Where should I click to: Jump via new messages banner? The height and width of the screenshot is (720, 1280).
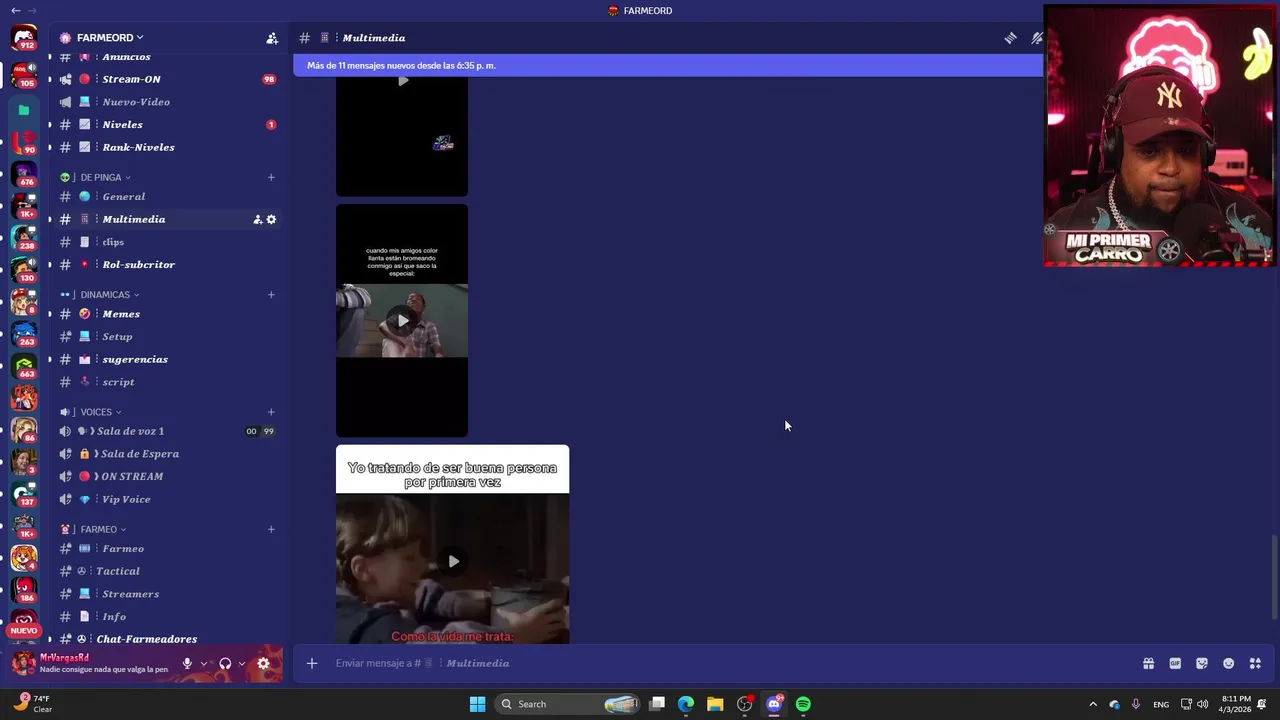[668, 65]
